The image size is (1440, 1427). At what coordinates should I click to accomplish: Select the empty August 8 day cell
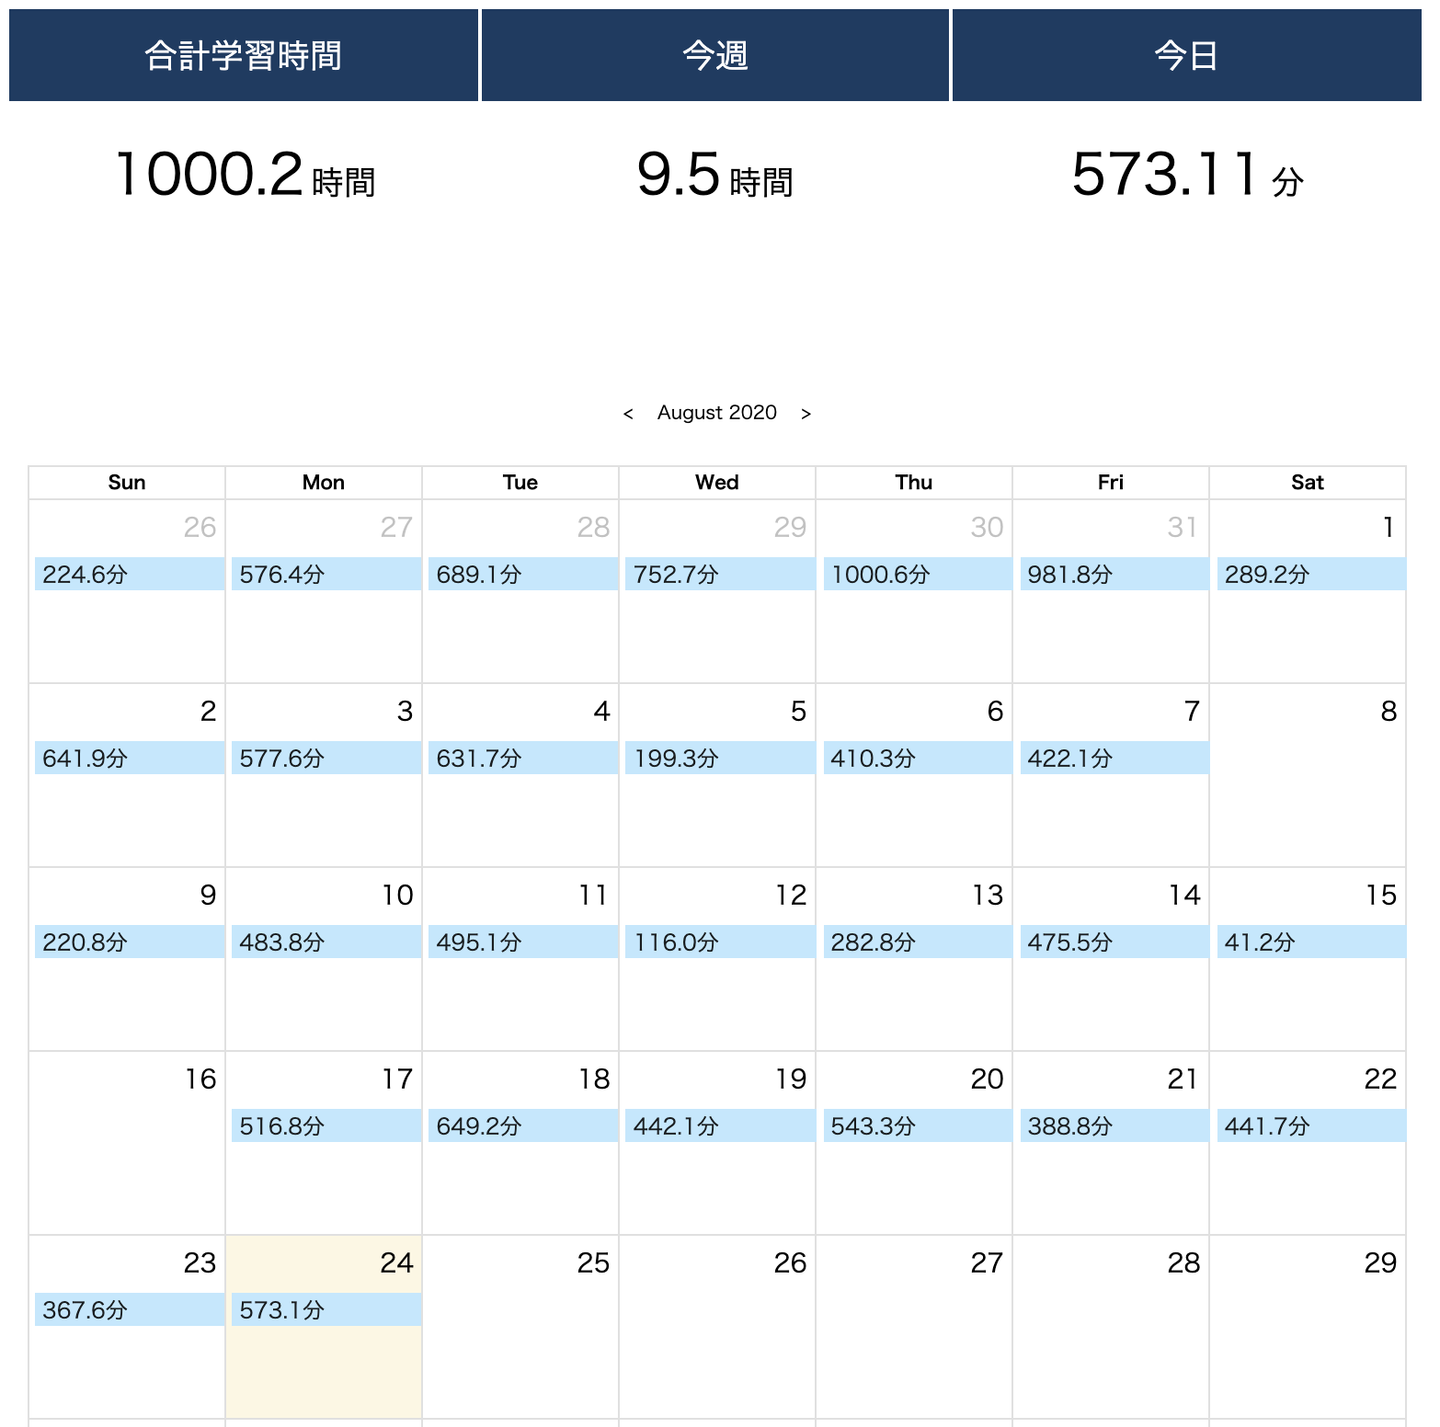tap(1307, 800)
